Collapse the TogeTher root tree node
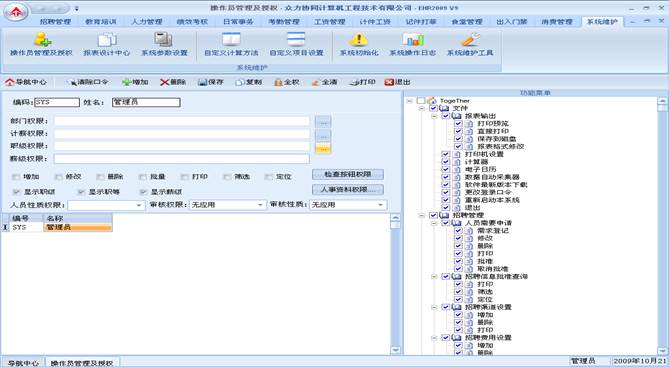669x367 pixels. (409, 101)
